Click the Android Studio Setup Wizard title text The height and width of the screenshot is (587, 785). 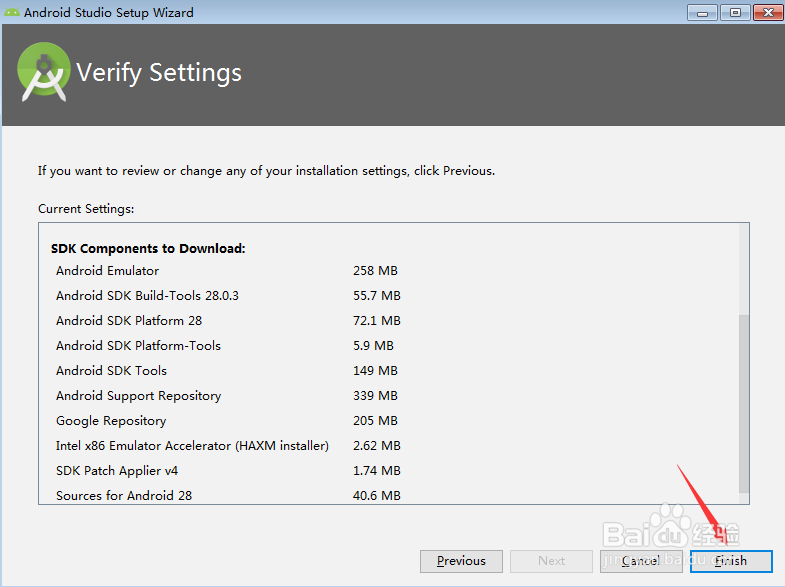click(x=109, y=13)
